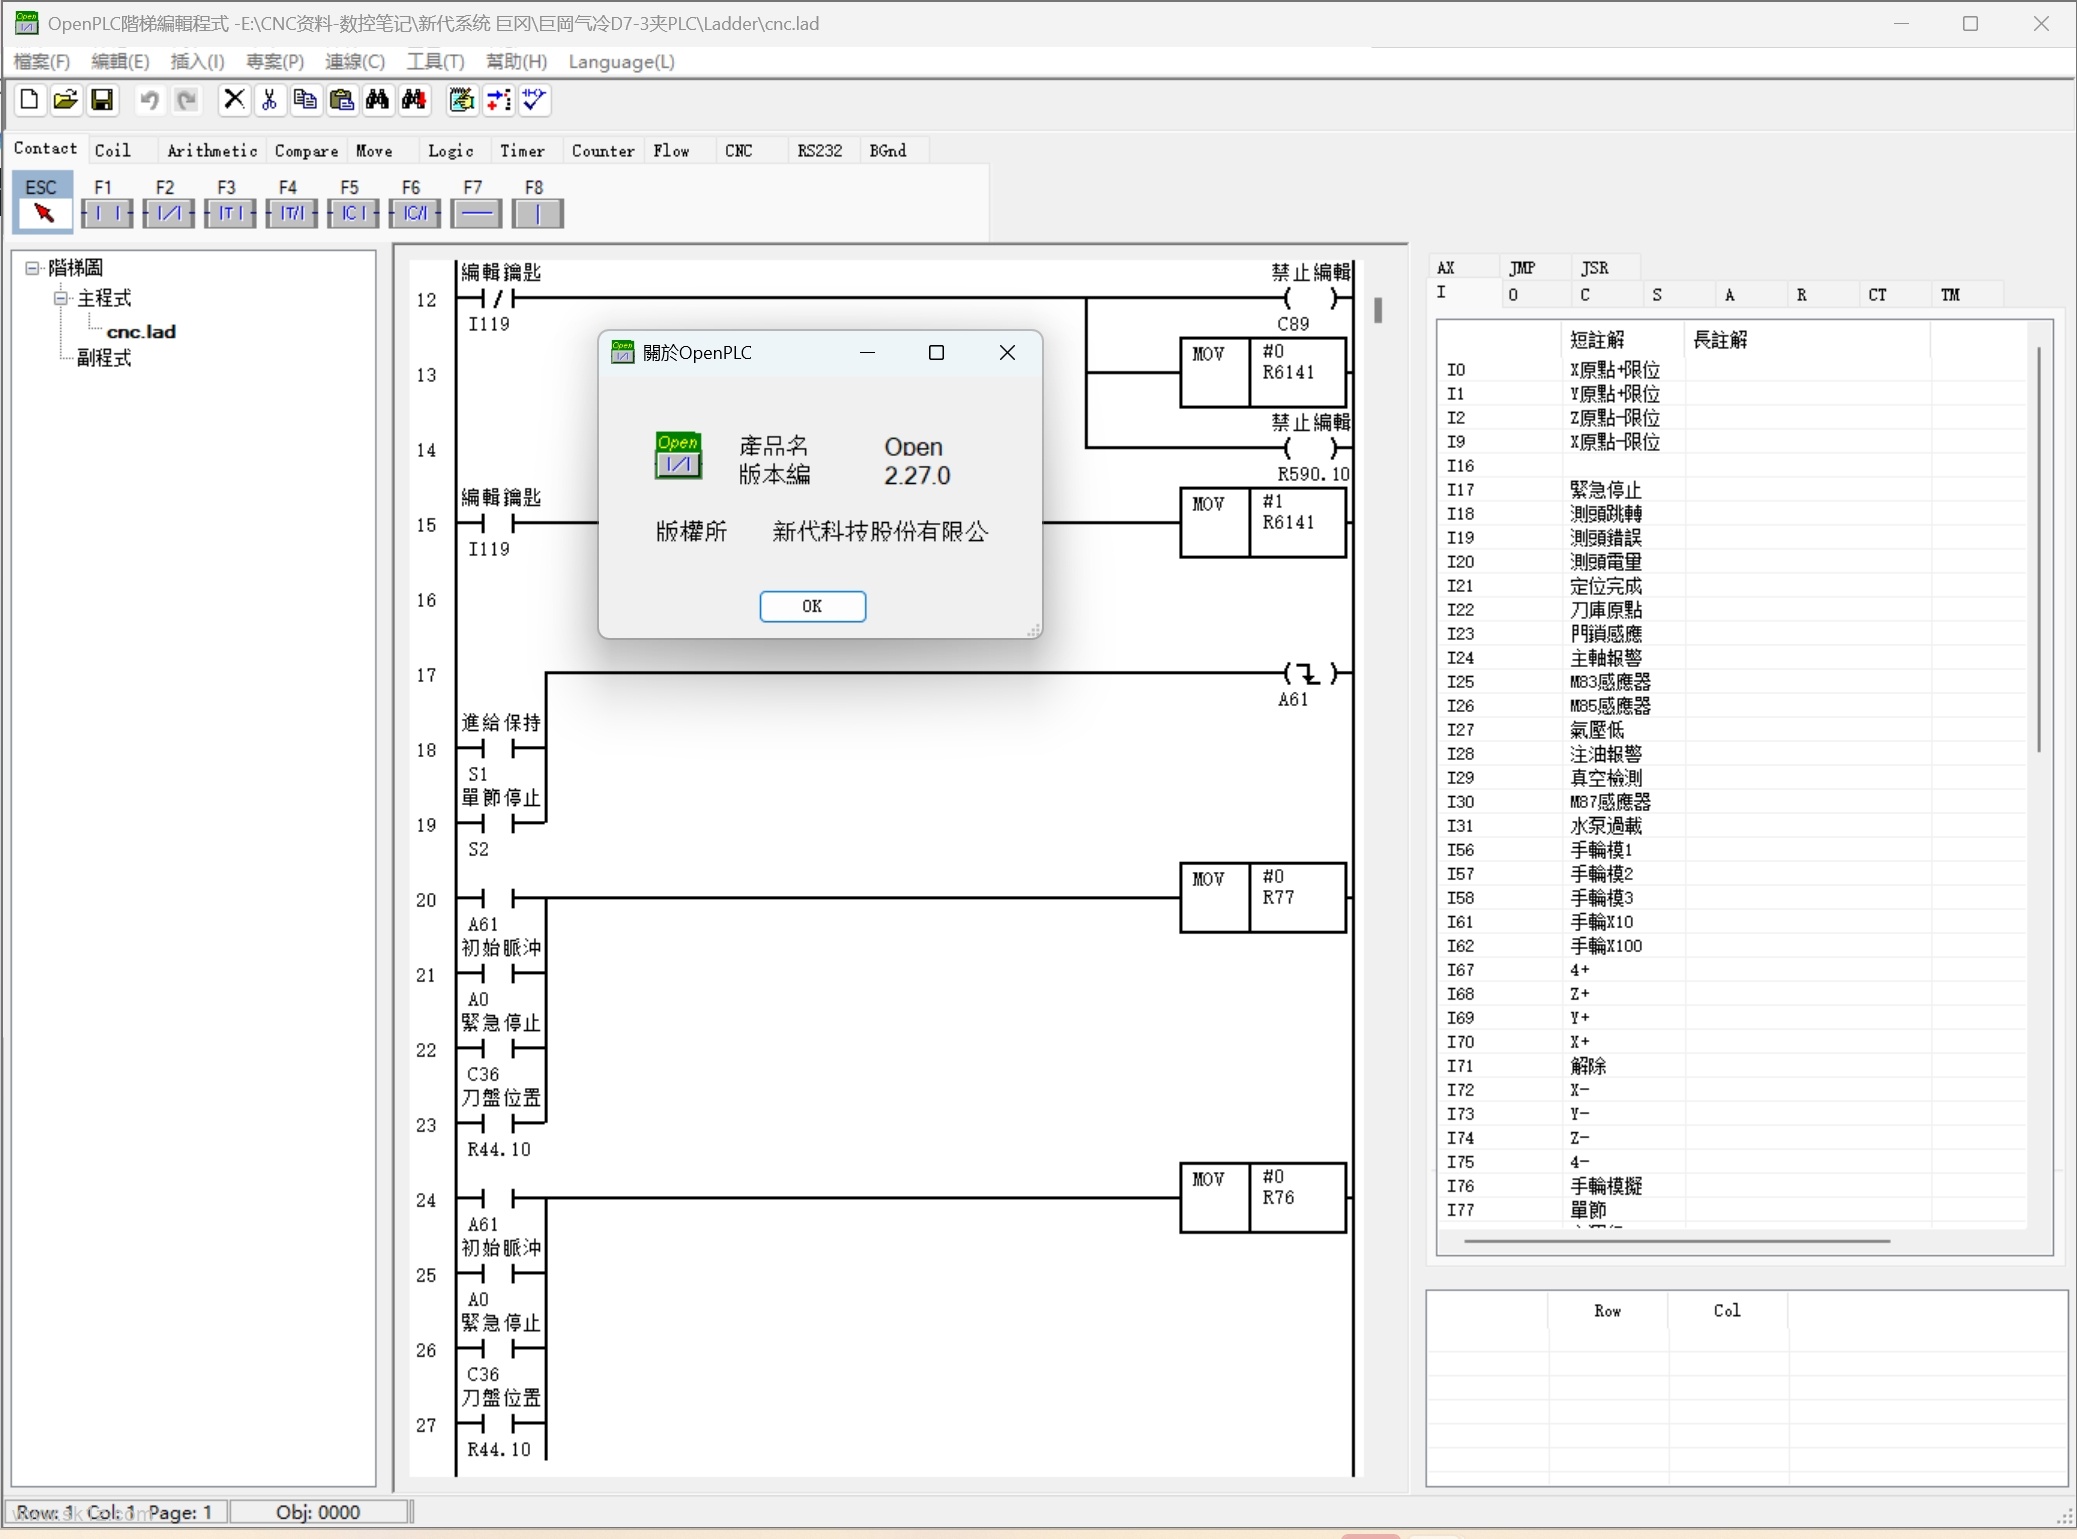Click the MOV #0 R77 block
Image resolution: width=2077 pixels, height=1539 pixels.
(1263, 897)
